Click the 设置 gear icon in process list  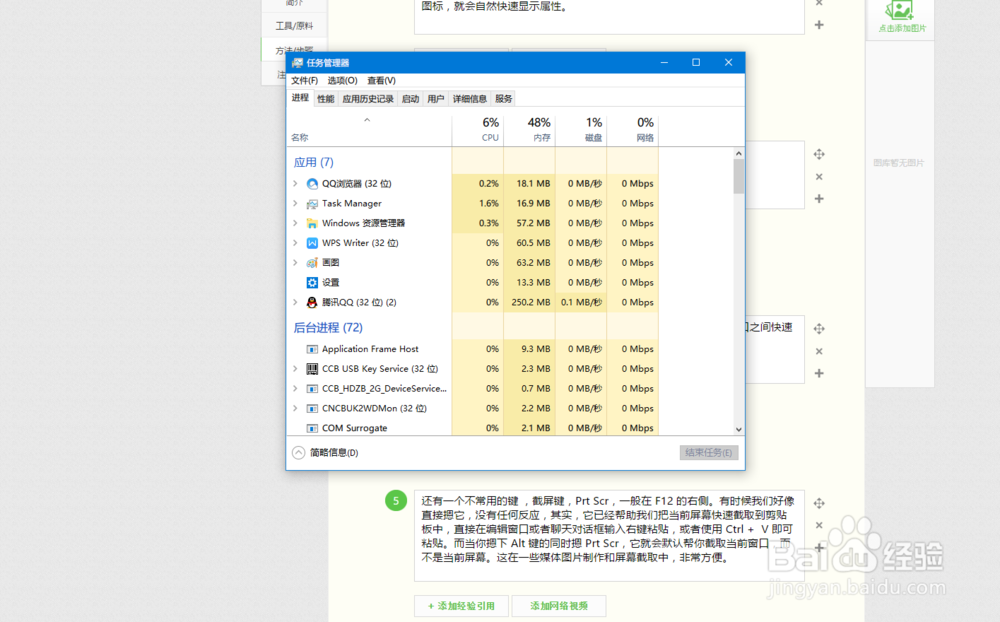pos(310,282)
